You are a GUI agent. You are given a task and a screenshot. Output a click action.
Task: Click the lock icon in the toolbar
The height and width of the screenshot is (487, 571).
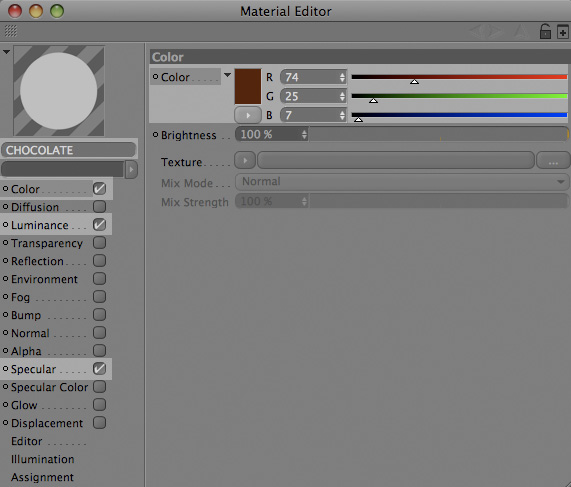point(545,31)
